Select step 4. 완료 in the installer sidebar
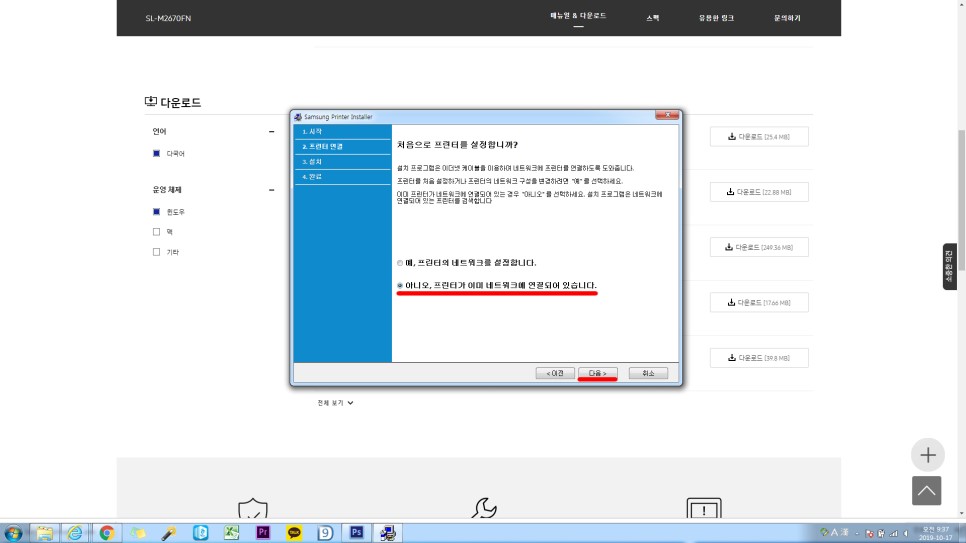966x543 pixels. point(343,177)
